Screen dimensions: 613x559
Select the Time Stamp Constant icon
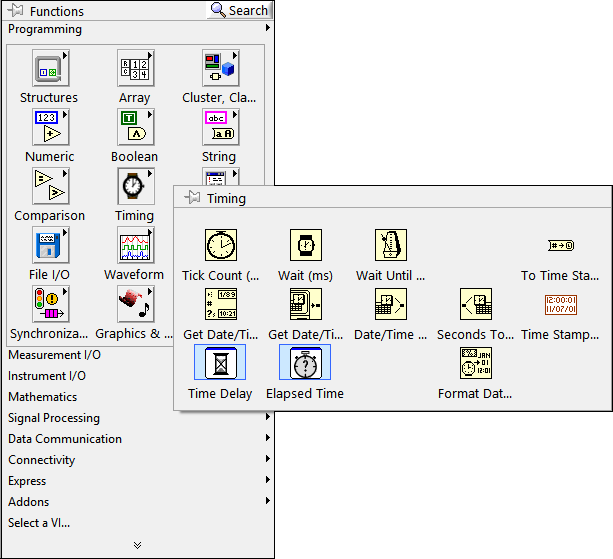tap(561, 305)
